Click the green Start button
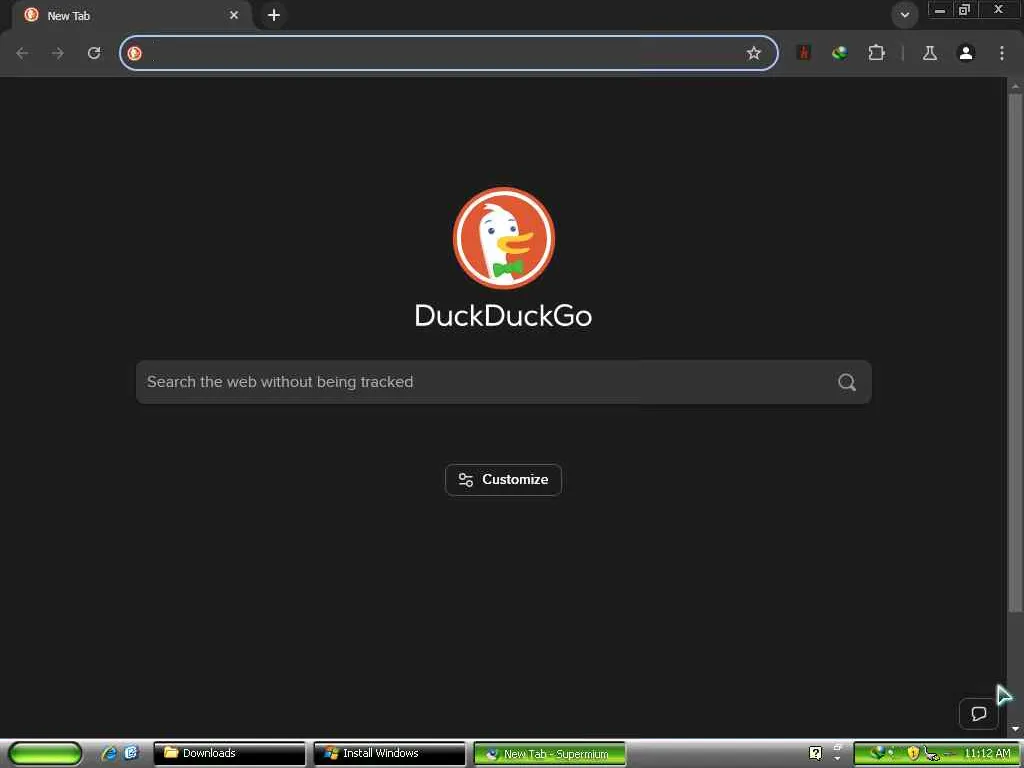 pos(45,753)
